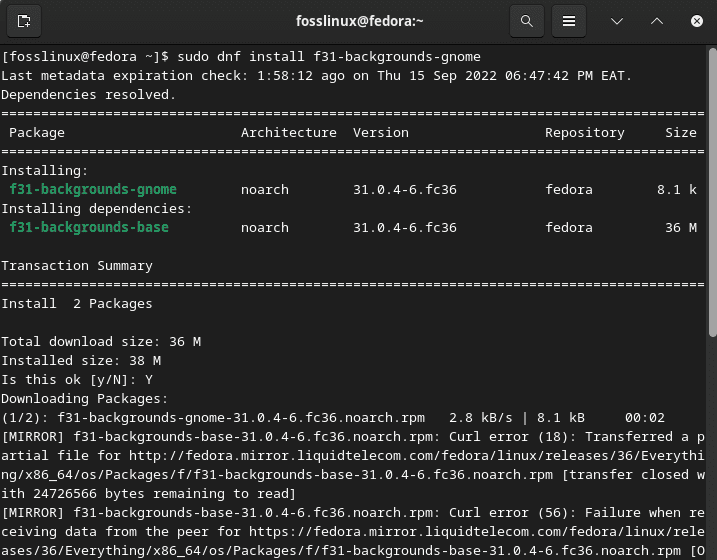Click the fosslinux@fedora:~ window title
The width and height of the screenshot is (717, 560).
pyautogui.click(x=359, y=21)
